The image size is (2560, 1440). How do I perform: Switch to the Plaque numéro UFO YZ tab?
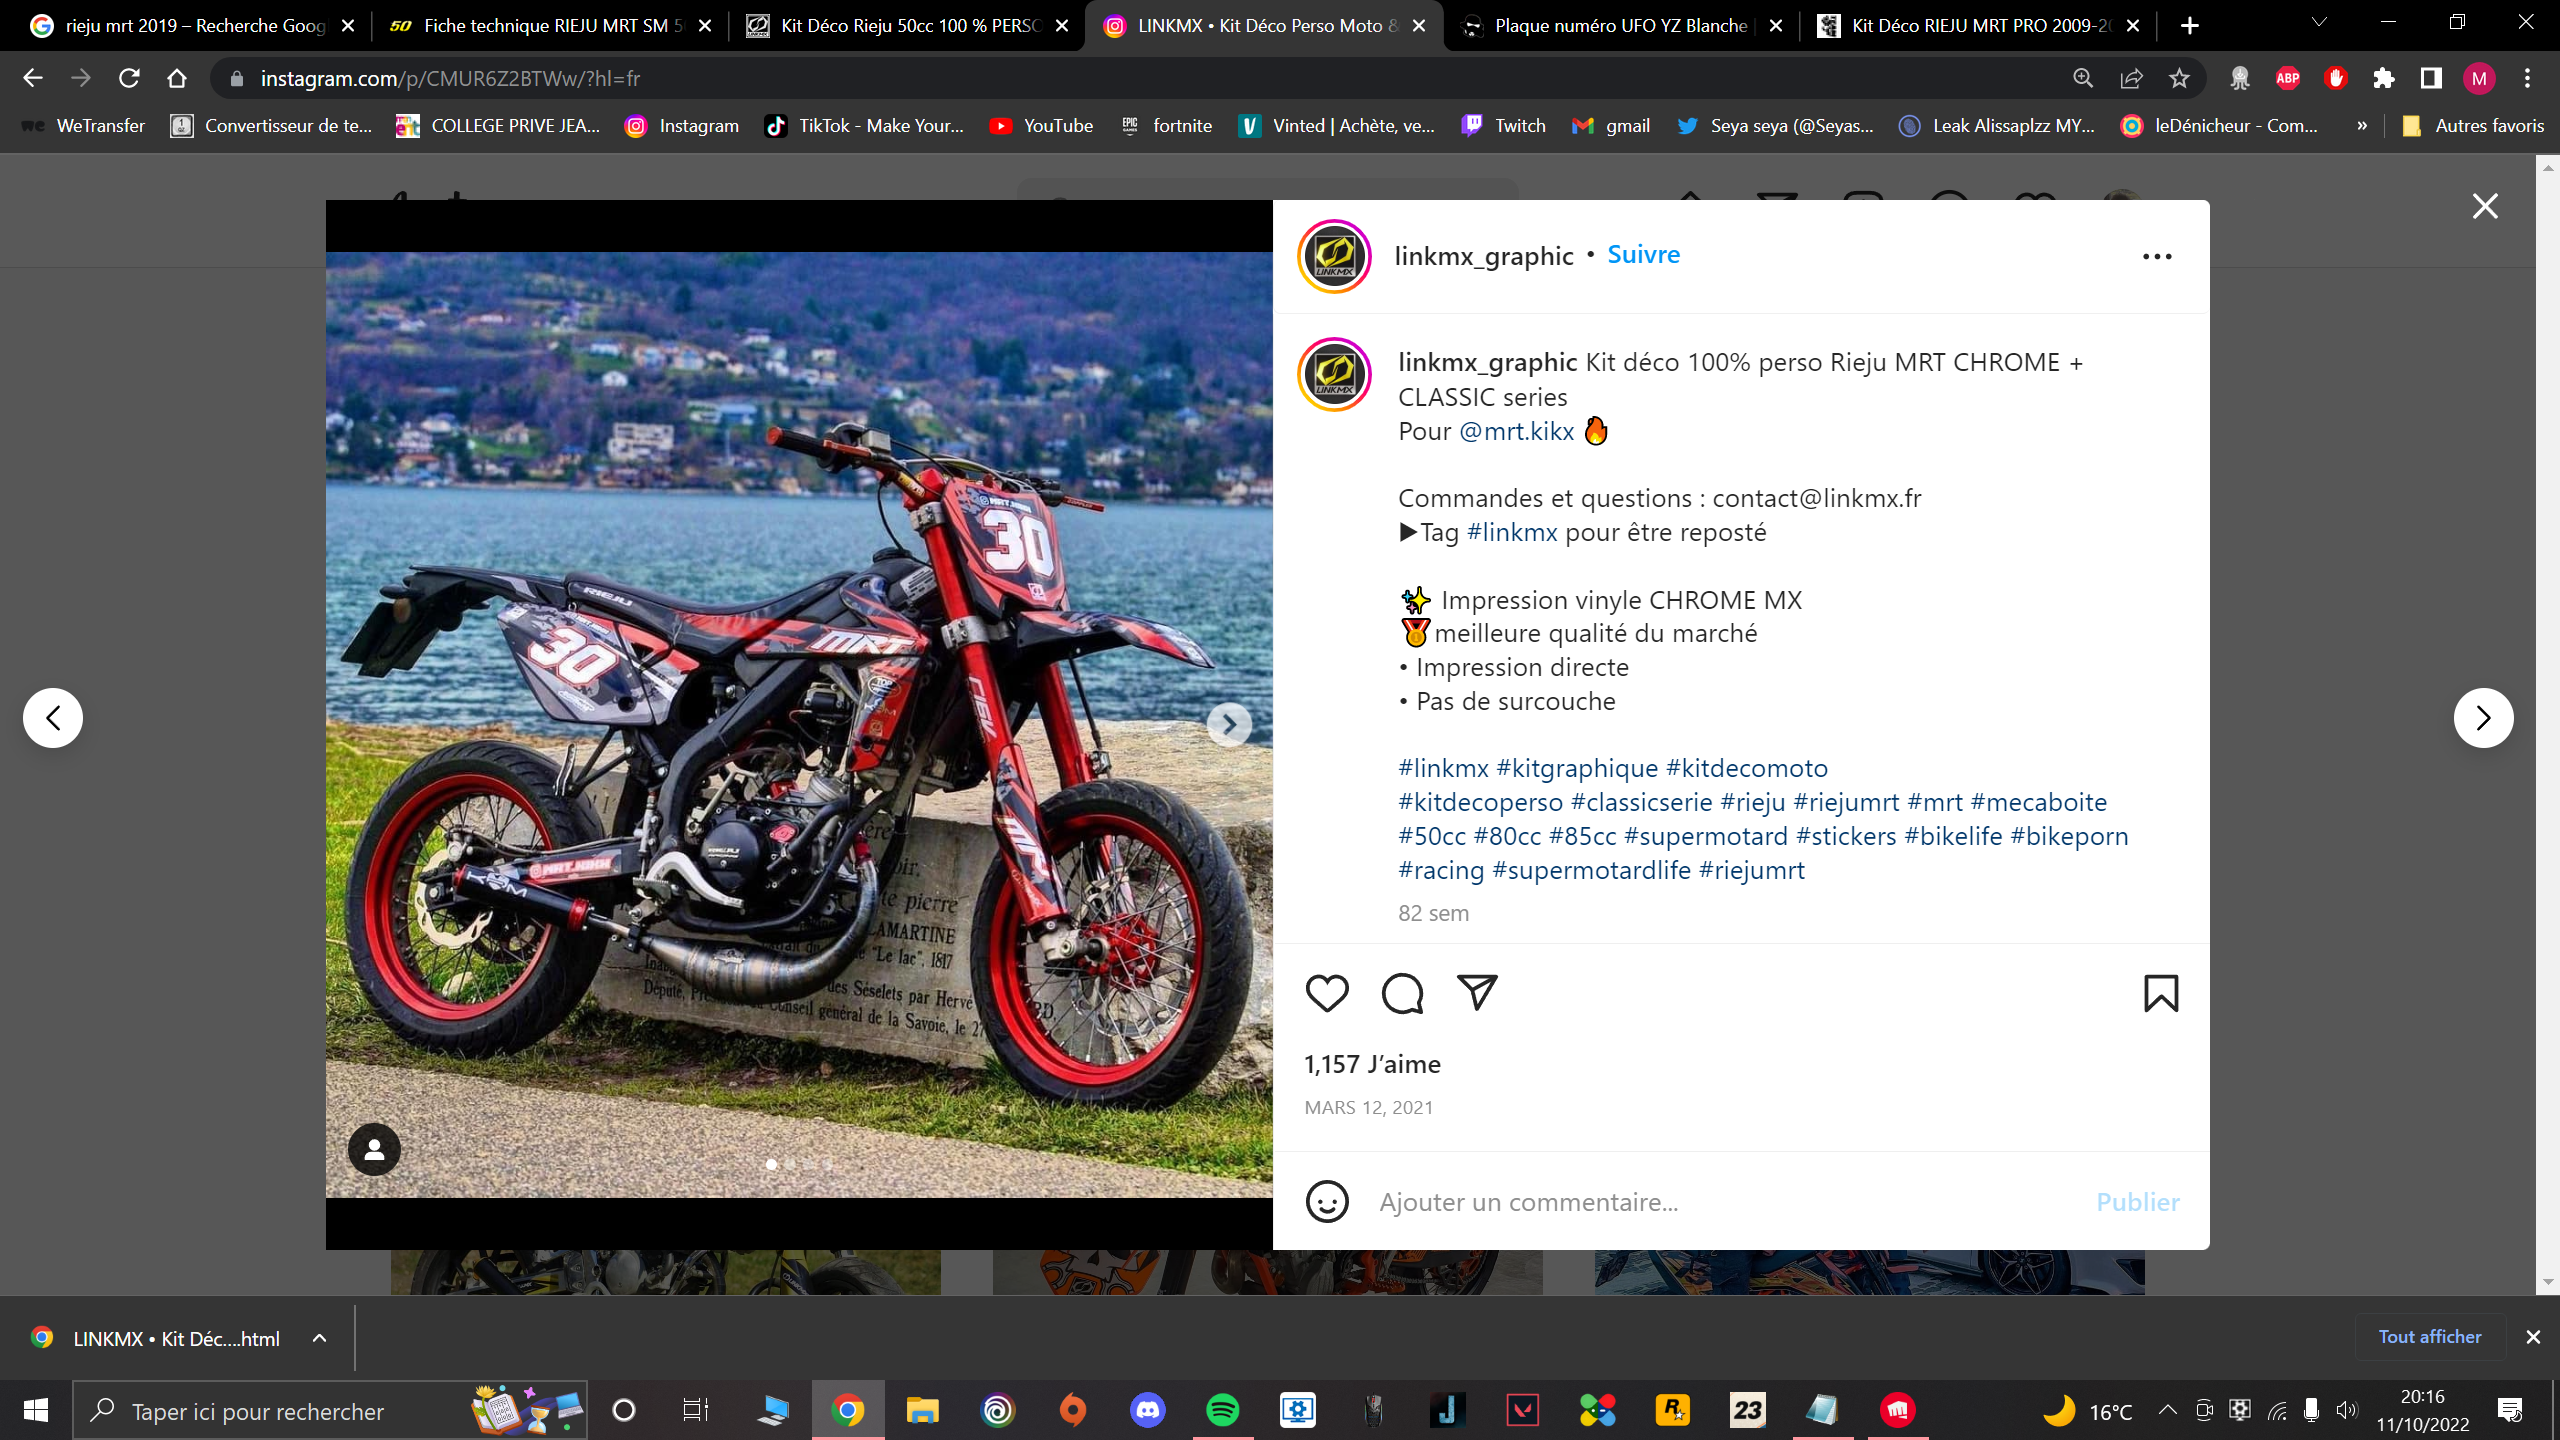click(x=1620, y=26)
